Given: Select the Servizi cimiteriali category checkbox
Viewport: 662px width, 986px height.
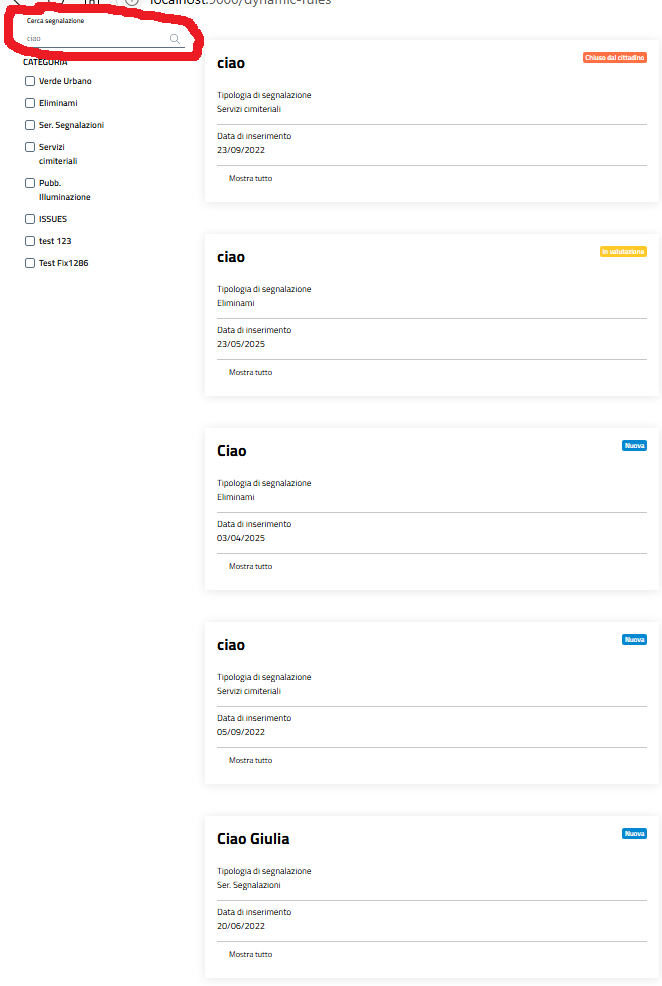Looking at the screenshot, I should point(30,147).
